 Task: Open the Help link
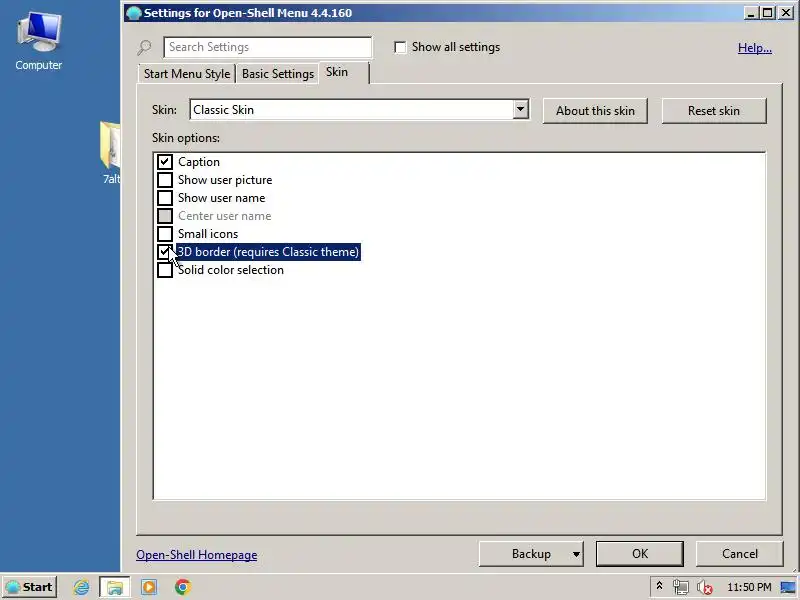coord(755,48)
